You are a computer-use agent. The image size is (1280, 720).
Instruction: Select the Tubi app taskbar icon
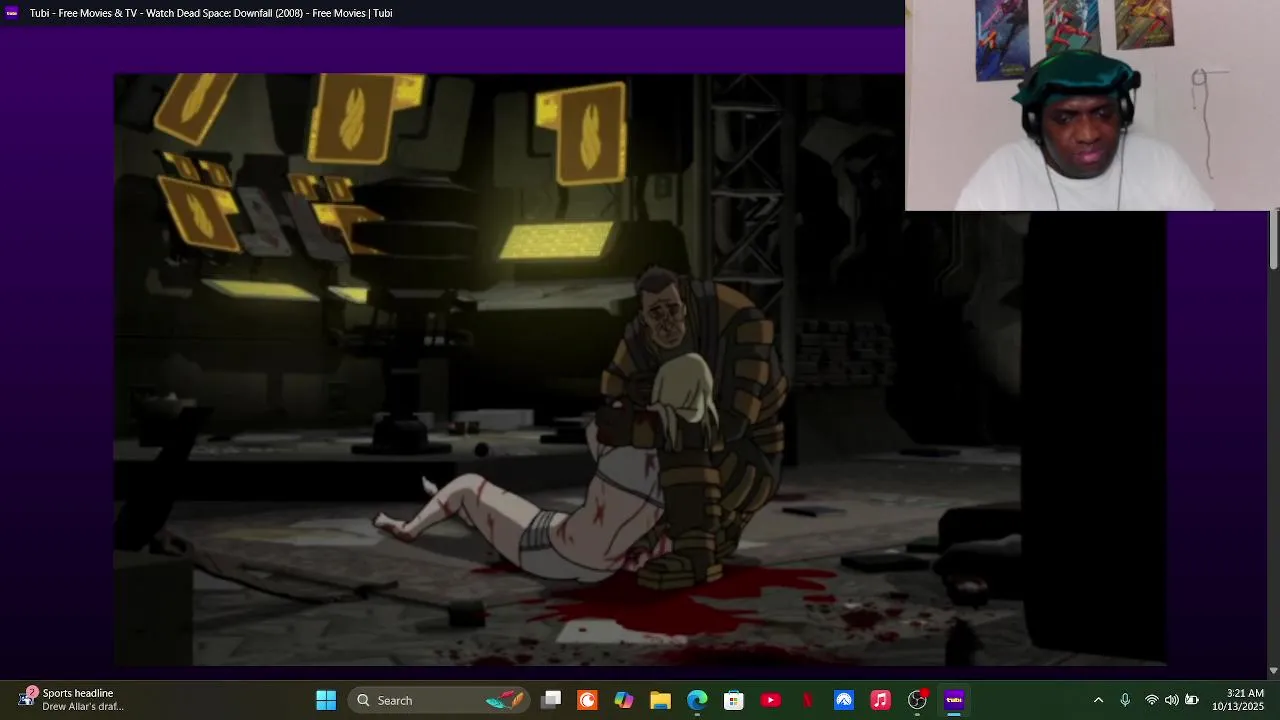tap(954, 700)
